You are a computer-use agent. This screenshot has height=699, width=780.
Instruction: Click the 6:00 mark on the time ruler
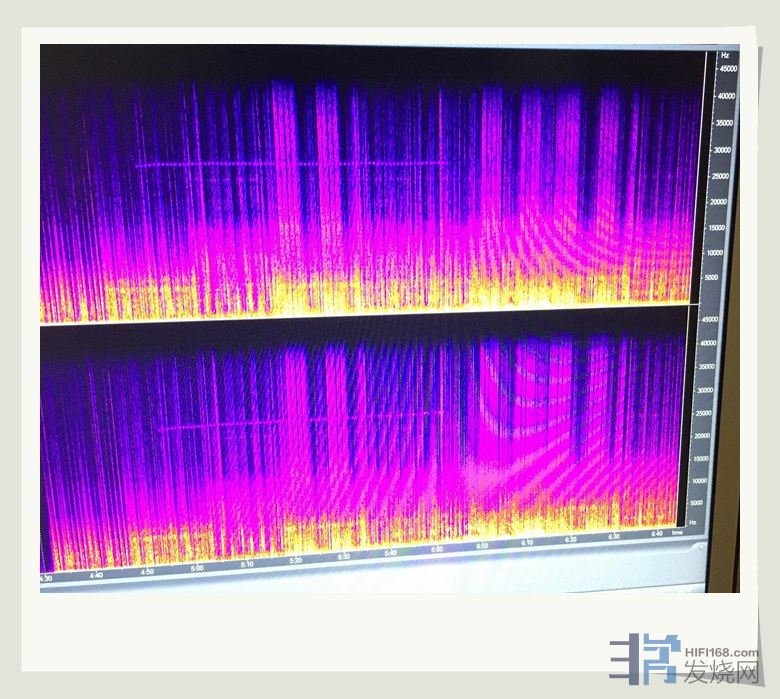(x=482, y=547)
